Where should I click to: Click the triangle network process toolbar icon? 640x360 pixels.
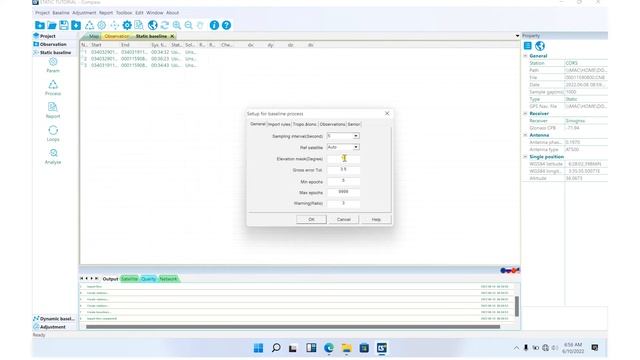(89, 25)
